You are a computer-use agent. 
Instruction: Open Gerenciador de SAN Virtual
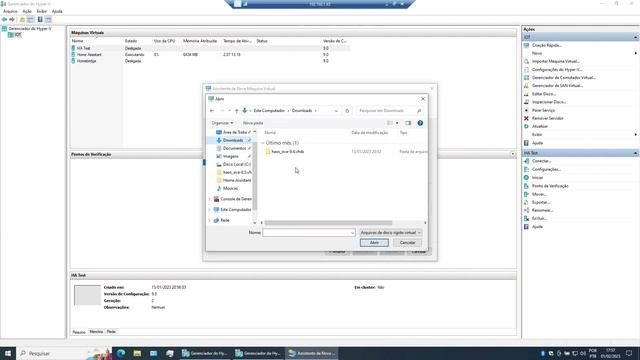tap(557, 86)
